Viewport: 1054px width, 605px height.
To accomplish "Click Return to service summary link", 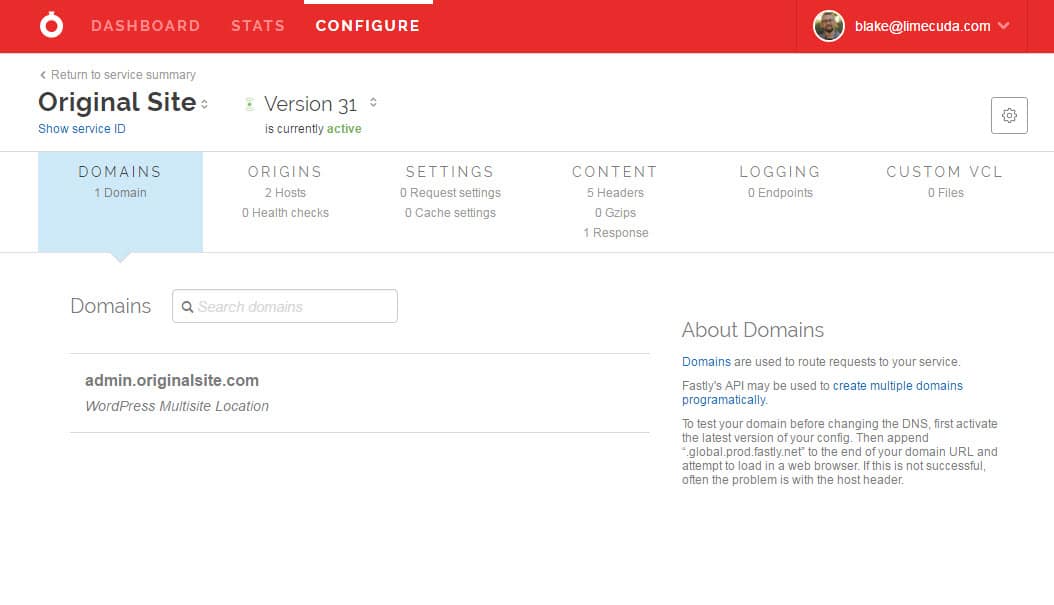I will [124, 75].
